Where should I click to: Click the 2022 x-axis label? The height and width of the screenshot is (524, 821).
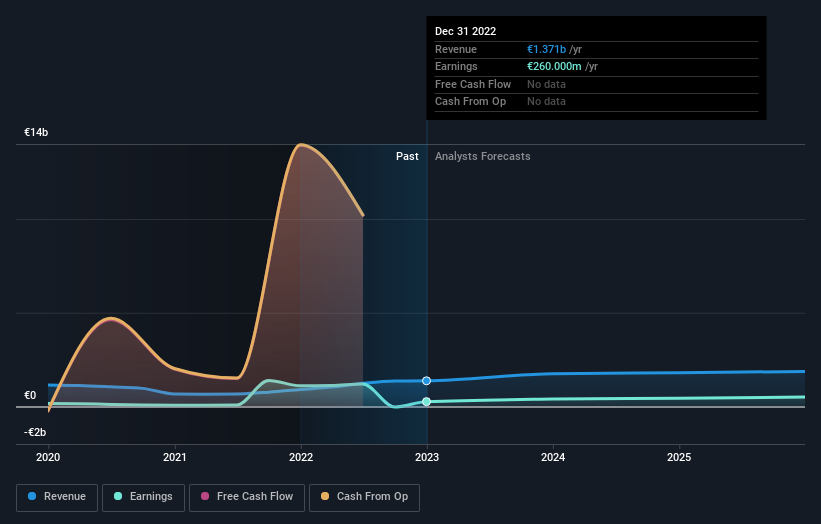pyautogui.click(x=301, y=457)
